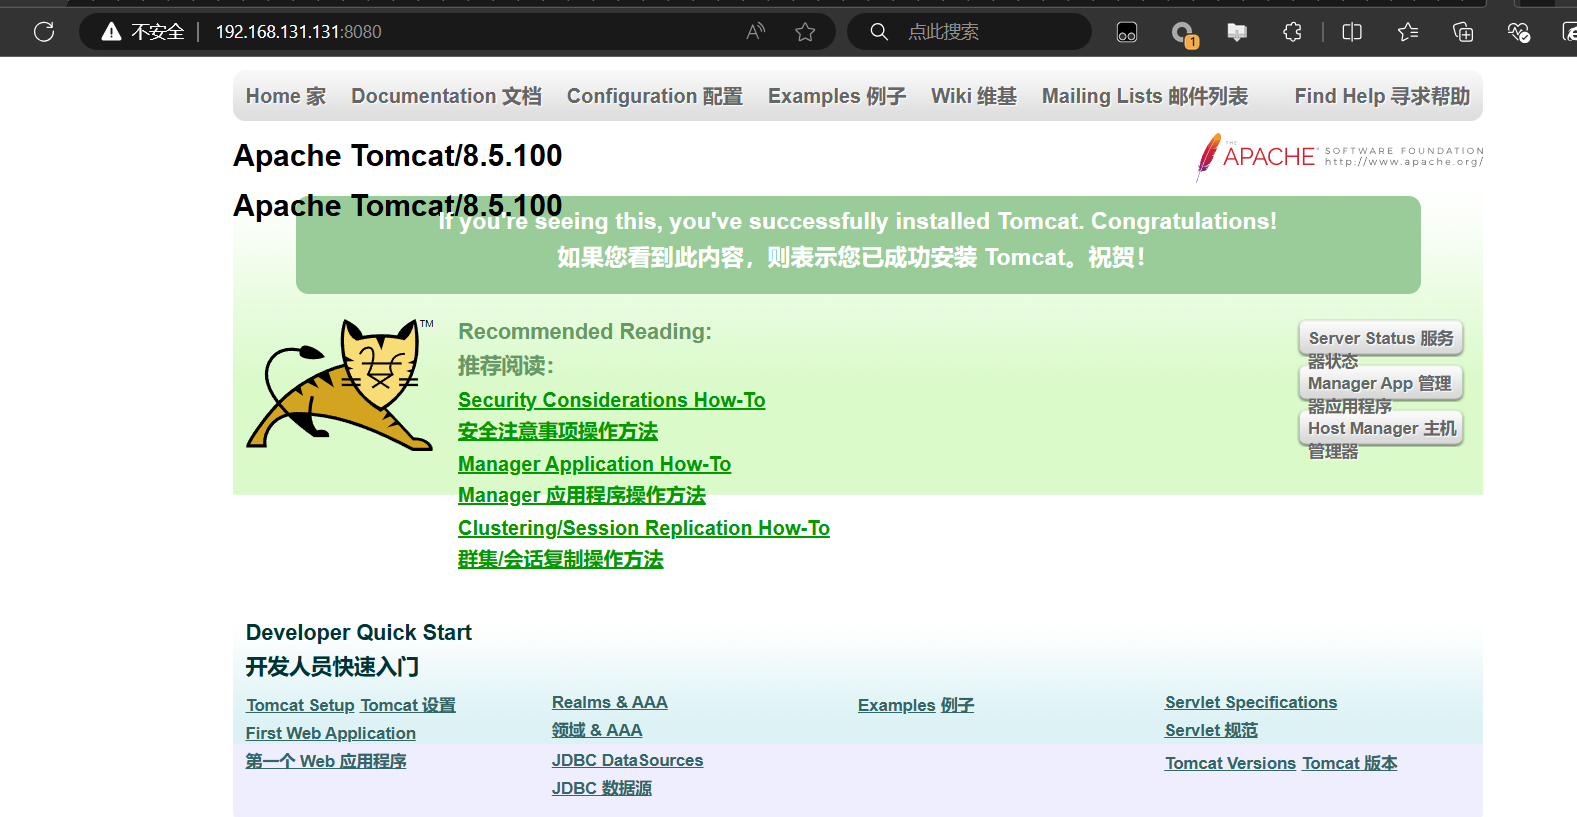1577x817 pixels.
Task: Click the Manager App 管理器应用程序 button
Action: tap(1381, 383)
